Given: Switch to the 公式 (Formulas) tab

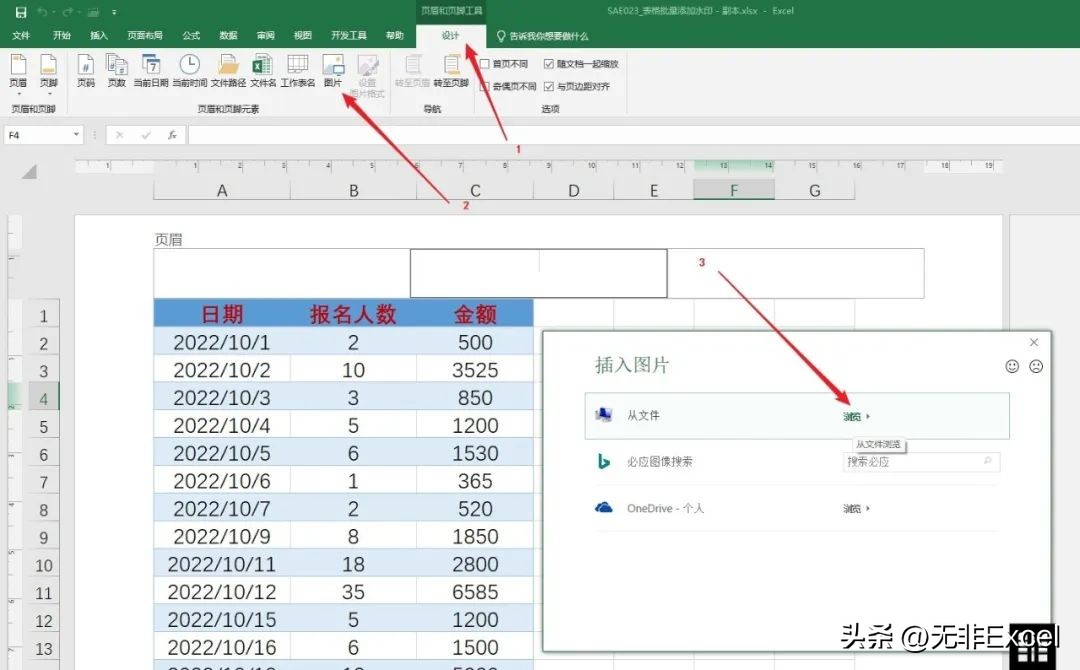Looking at the screenshot, I should click(x=191, y=36).
